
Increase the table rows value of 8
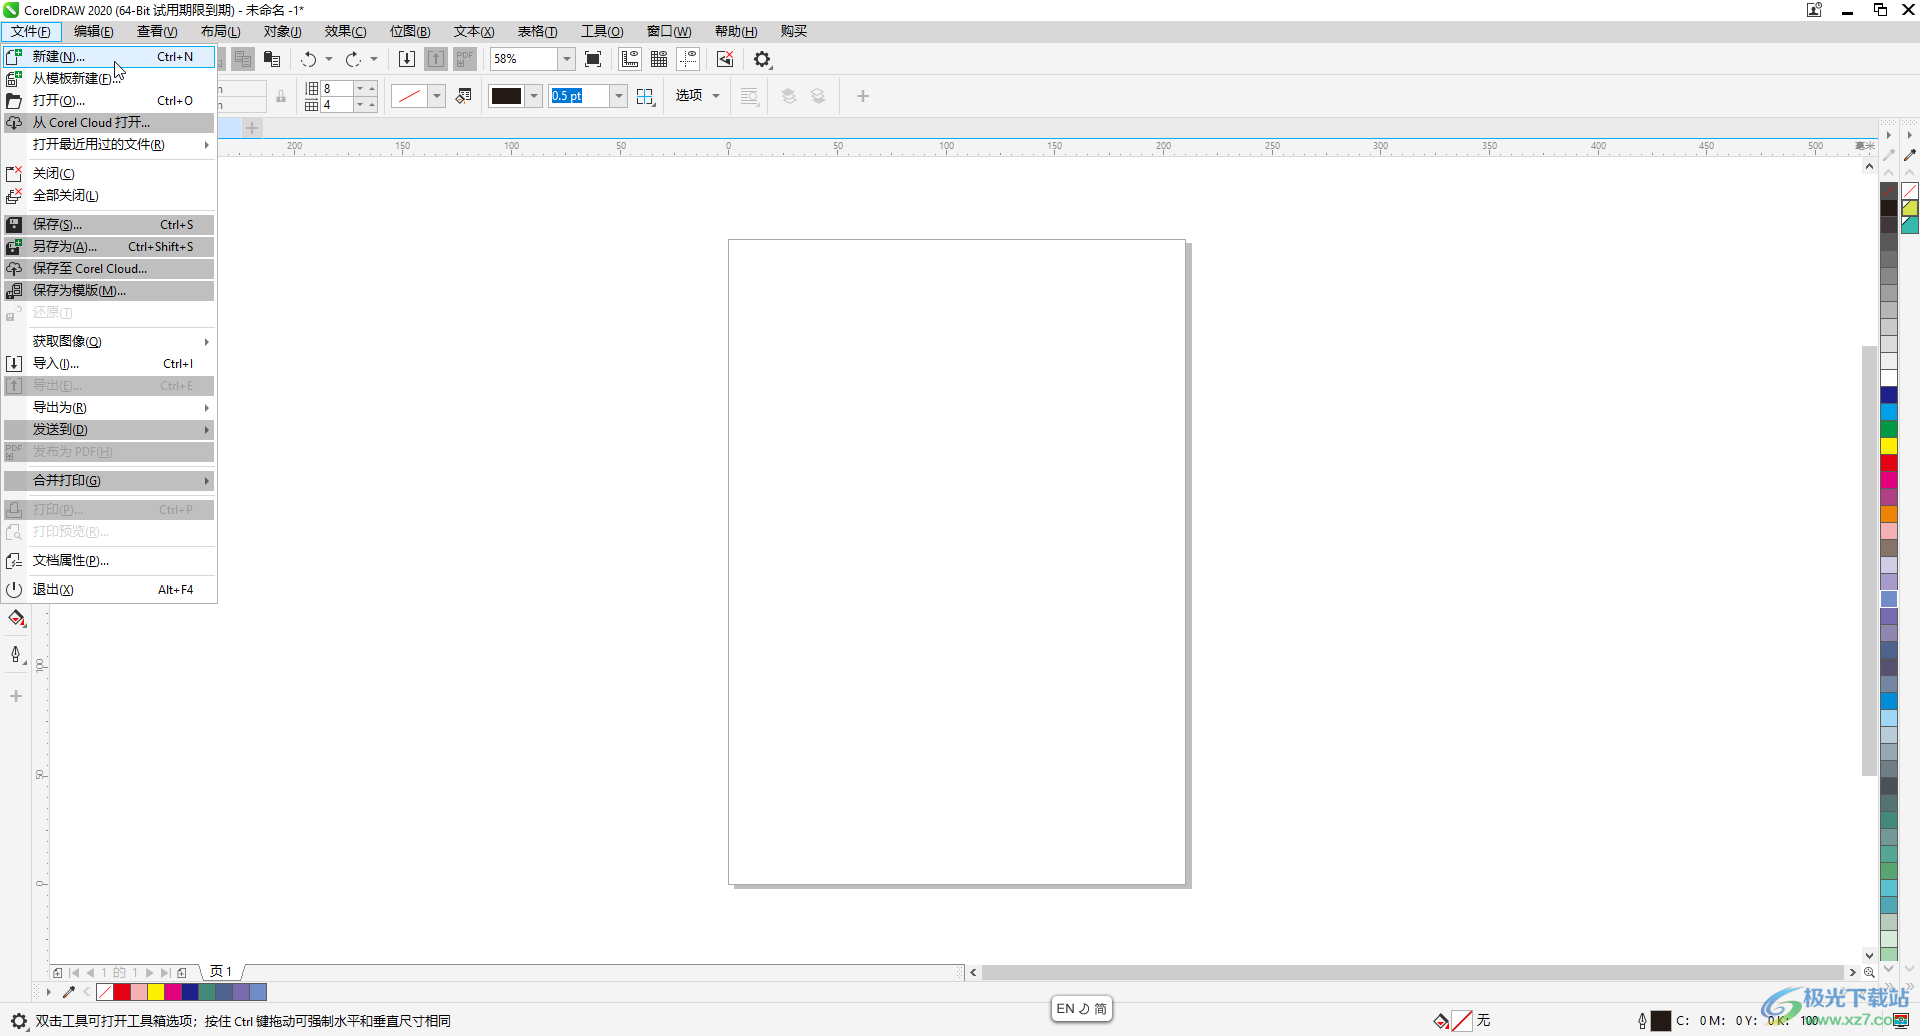(372, 88)
